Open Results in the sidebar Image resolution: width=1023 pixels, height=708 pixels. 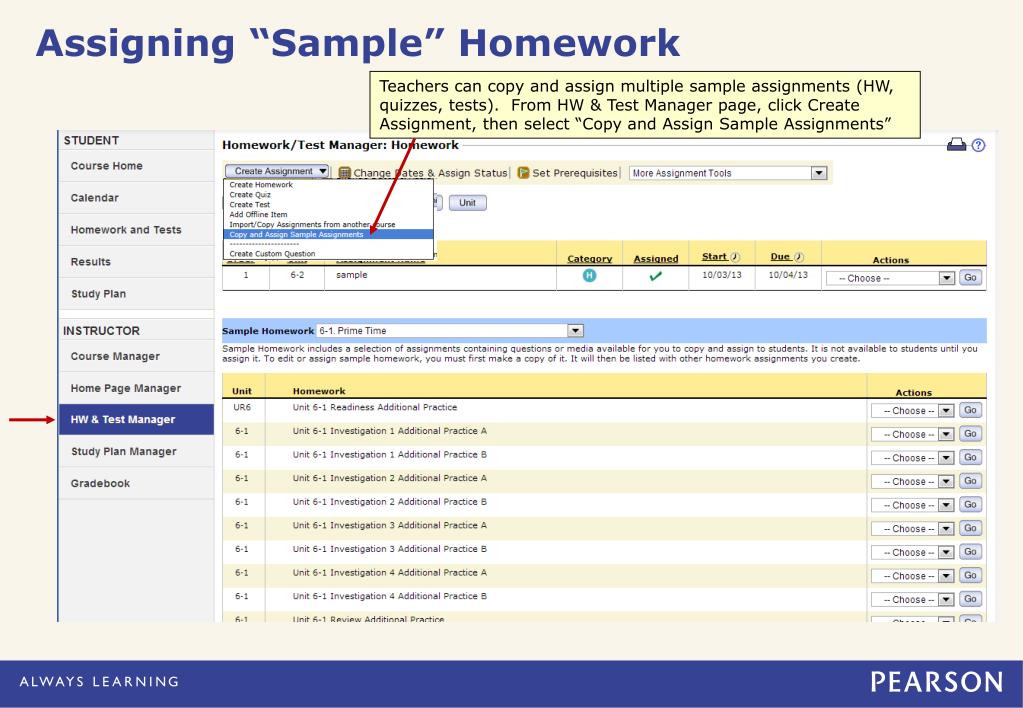click(136, 262)
